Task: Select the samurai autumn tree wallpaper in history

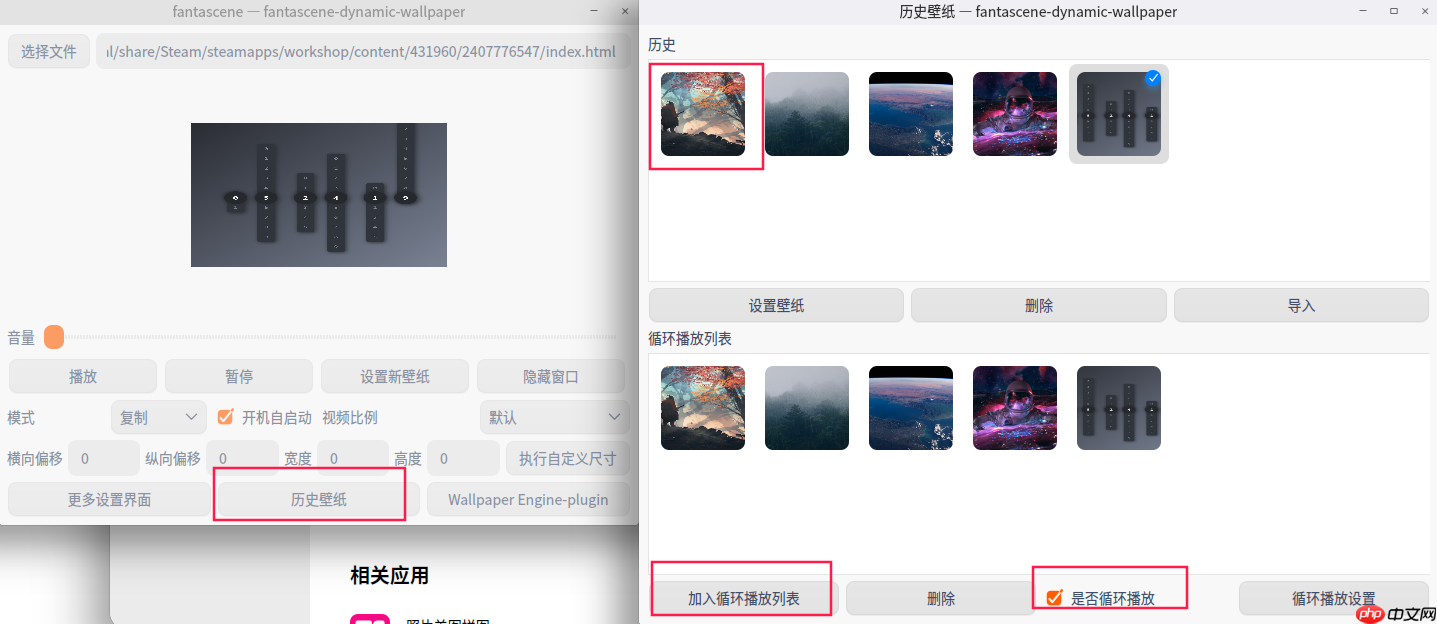Action: 703,114
